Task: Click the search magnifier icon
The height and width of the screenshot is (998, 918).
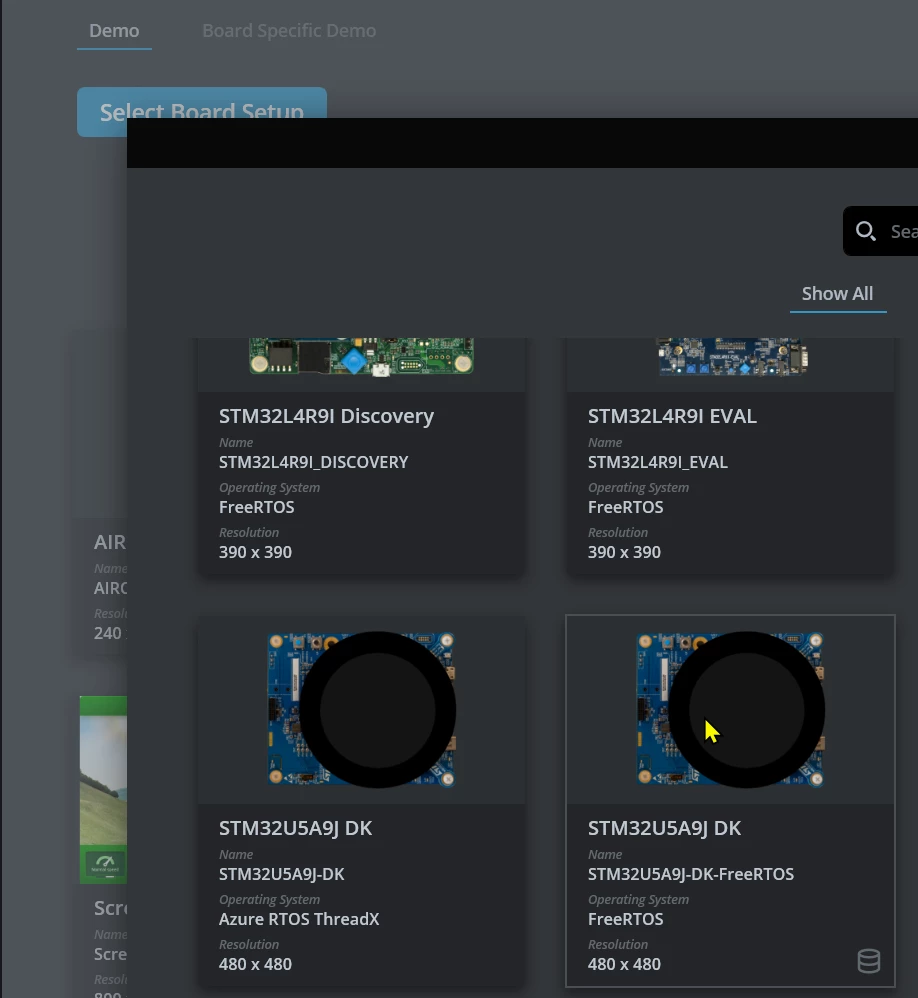Action: click(865, 231)
